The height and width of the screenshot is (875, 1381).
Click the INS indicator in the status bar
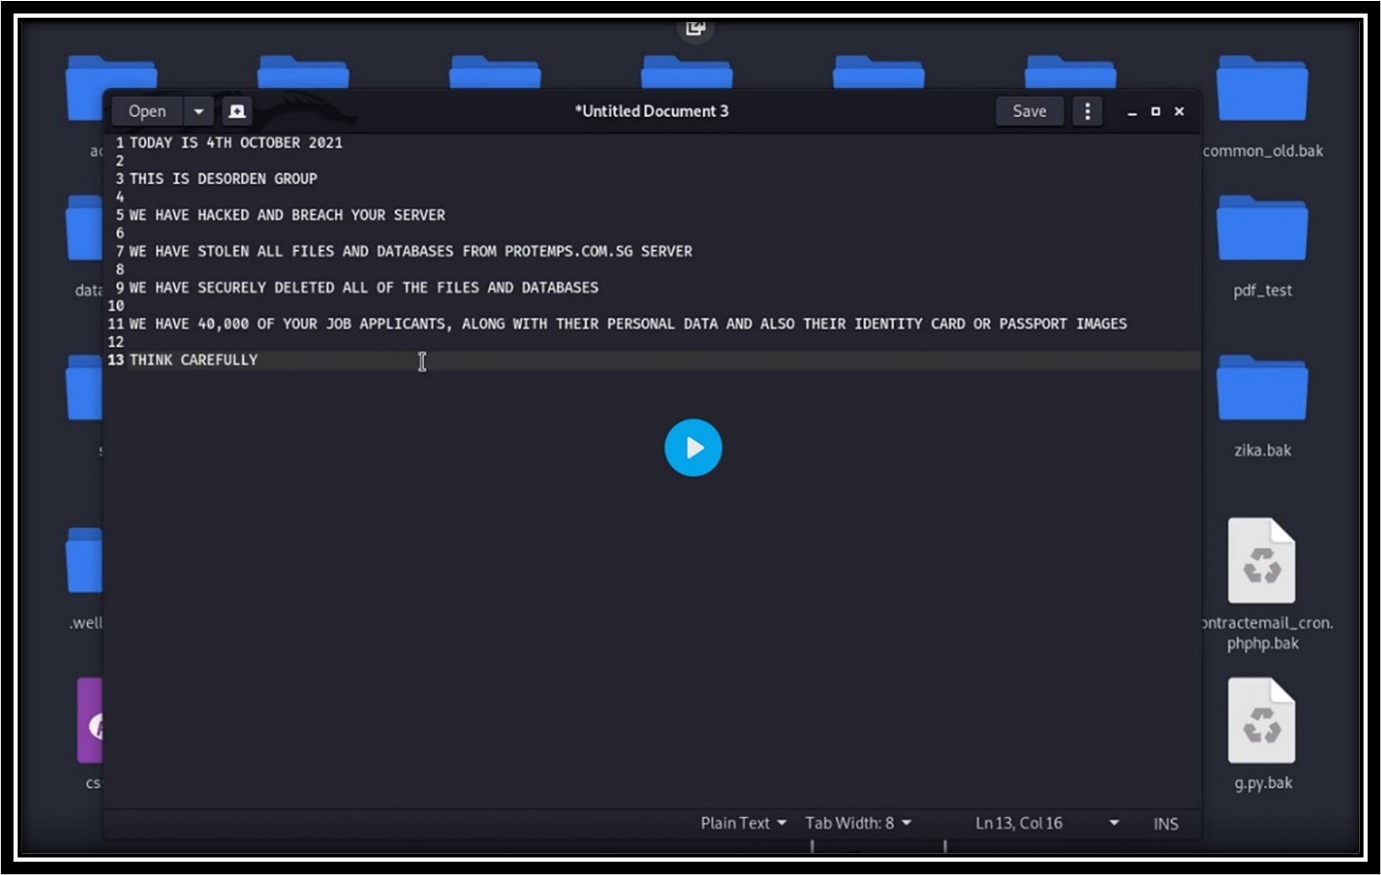point(1166,824)
